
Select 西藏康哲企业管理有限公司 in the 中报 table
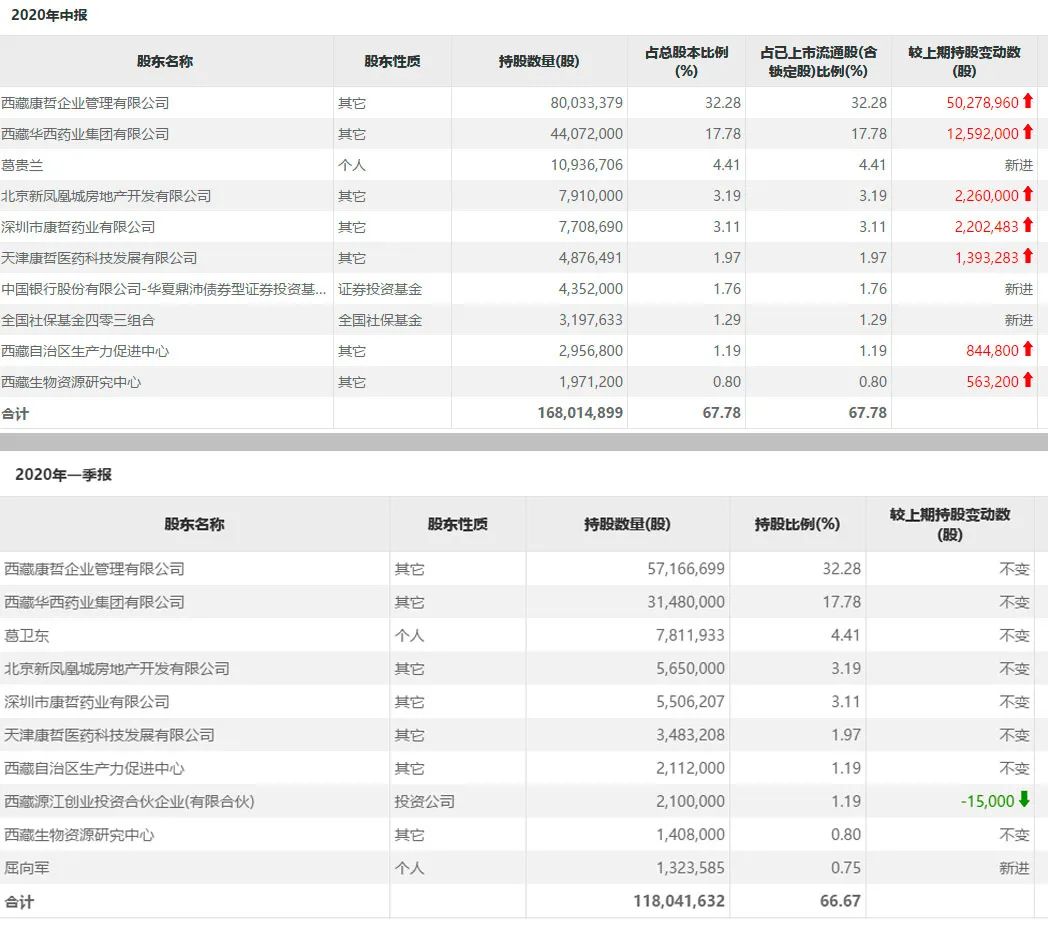85,103
